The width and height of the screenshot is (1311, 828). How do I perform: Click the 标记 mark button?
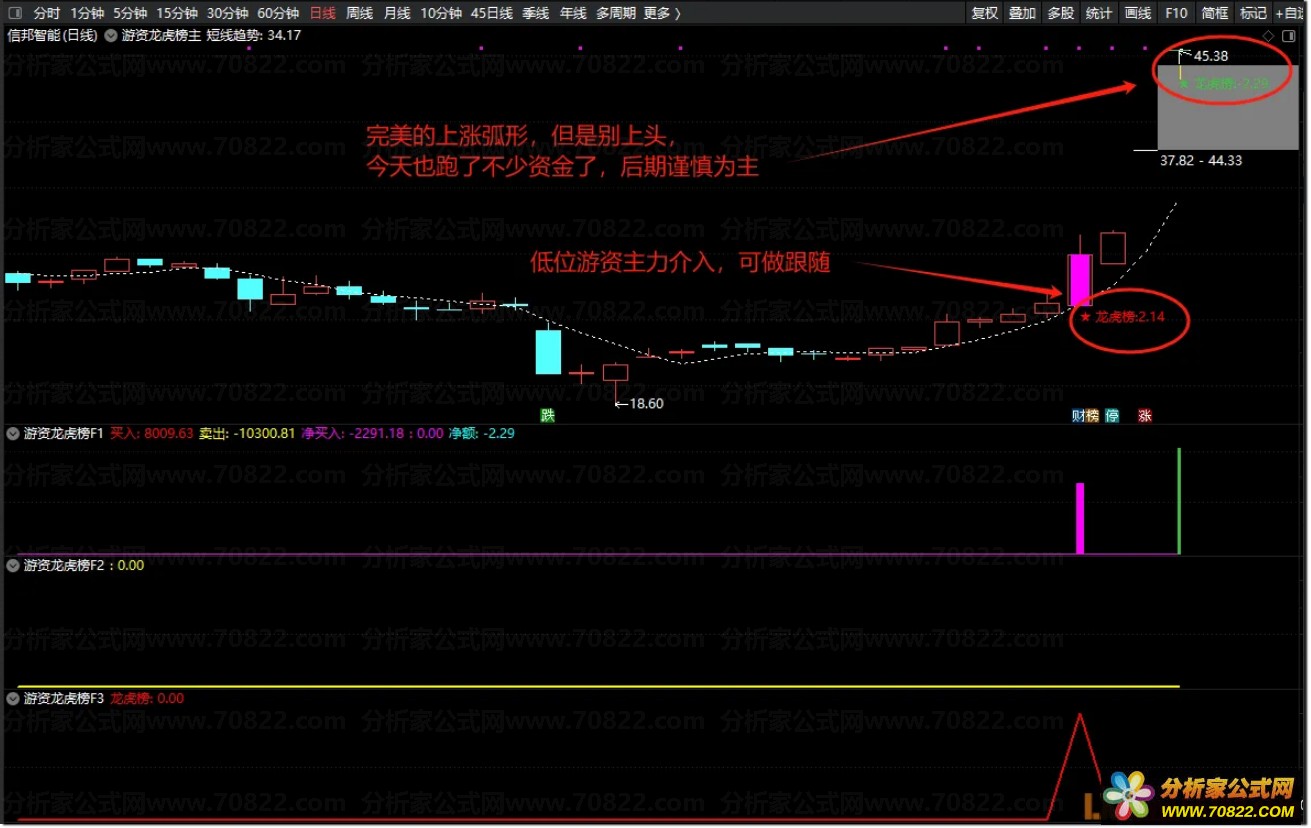[x=1253, y=13]
